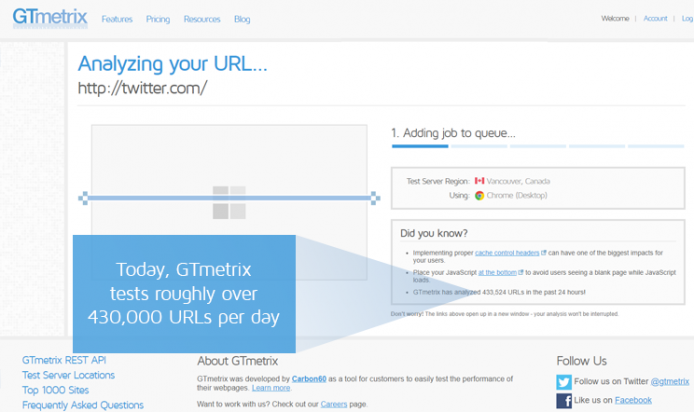Click the Facebook icon in footer

564,400
